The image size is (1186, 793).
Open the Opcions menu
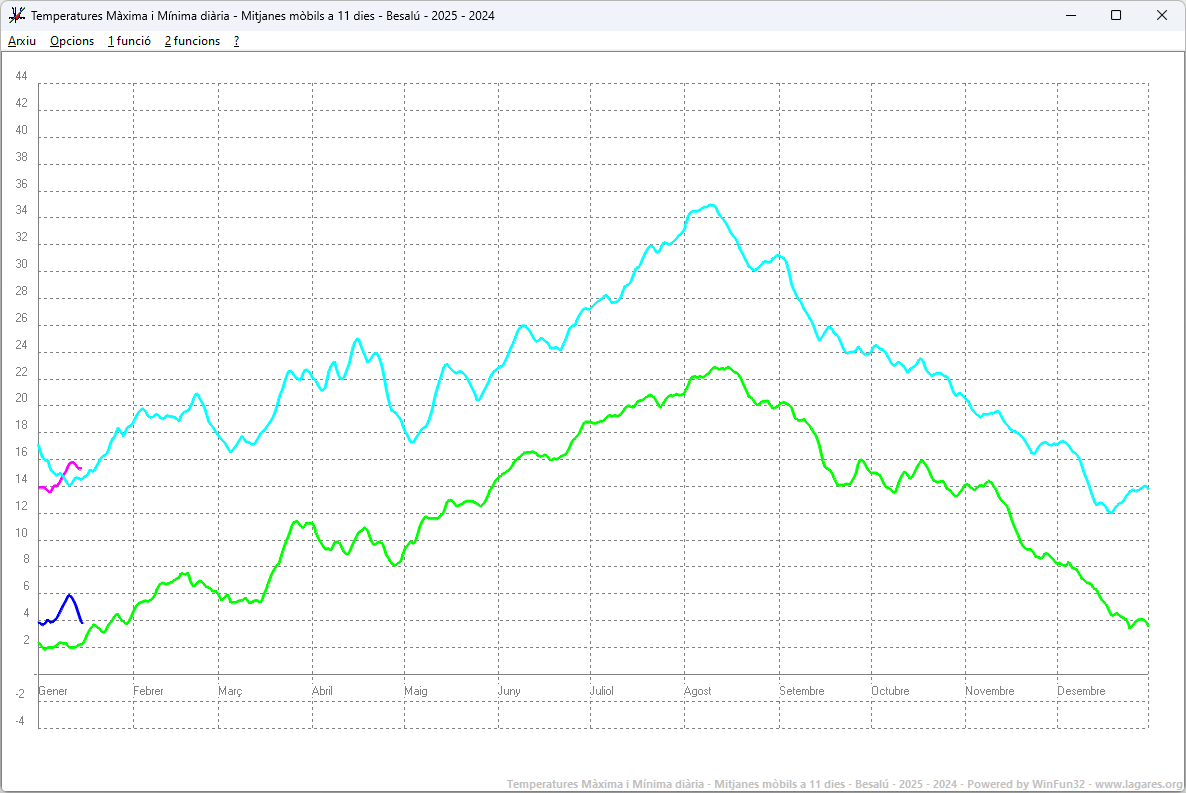coord(72,41)
